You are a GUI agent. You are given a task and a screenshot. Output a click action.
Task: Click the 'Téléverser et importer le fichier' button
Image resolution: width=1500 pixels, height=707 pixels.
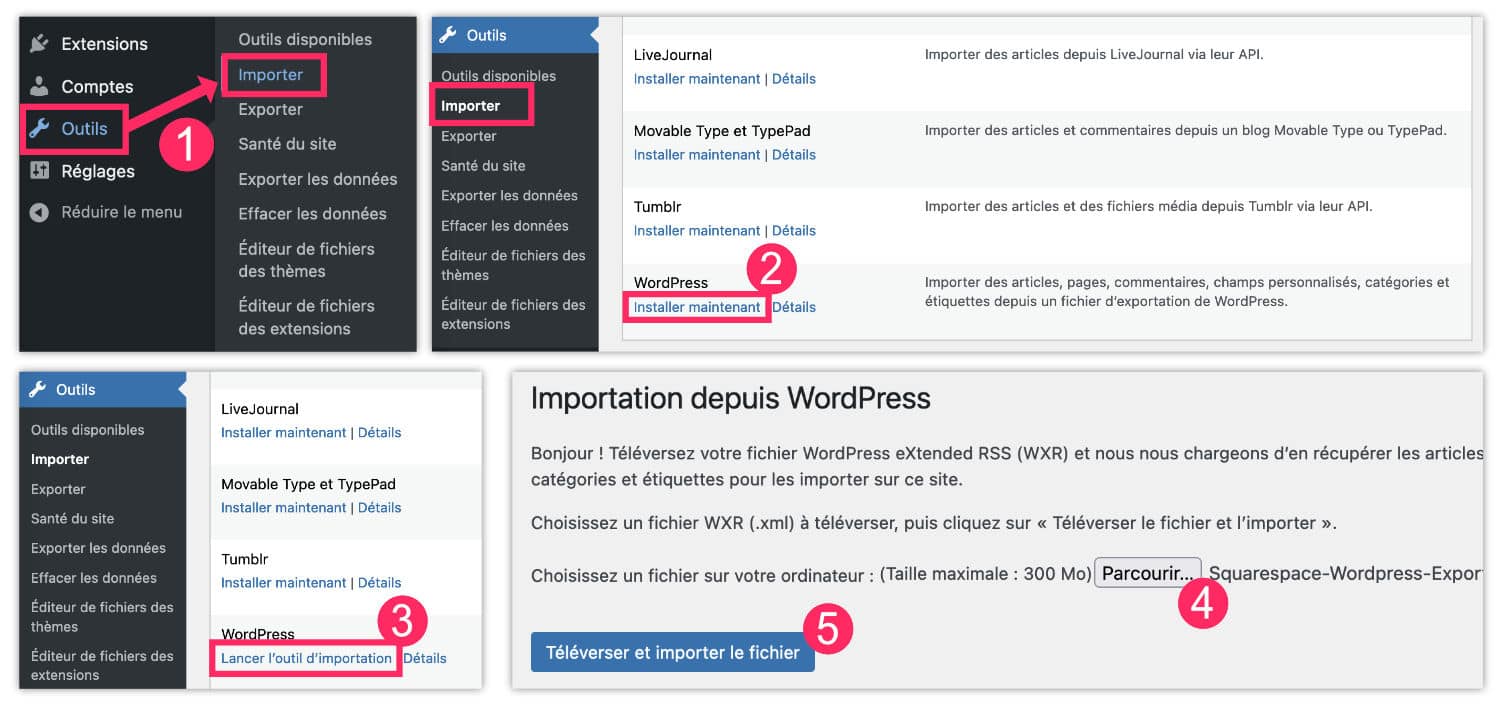tap(672, 651)
